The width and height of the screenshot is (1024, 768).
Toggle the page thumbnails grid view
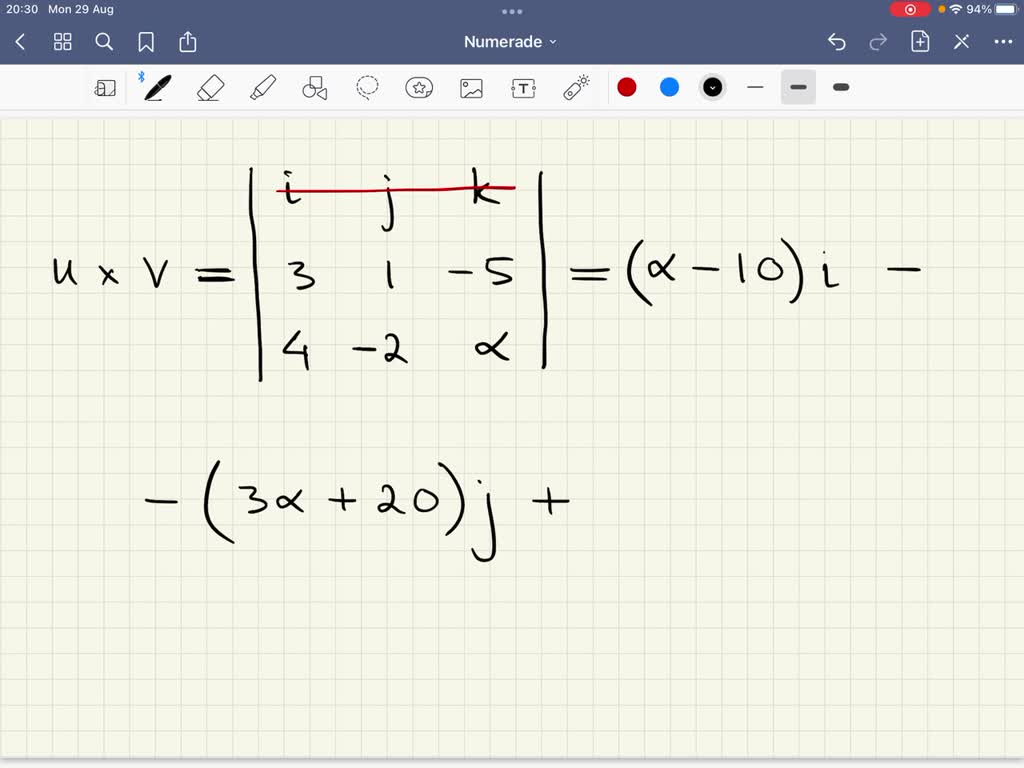[62, 41]
